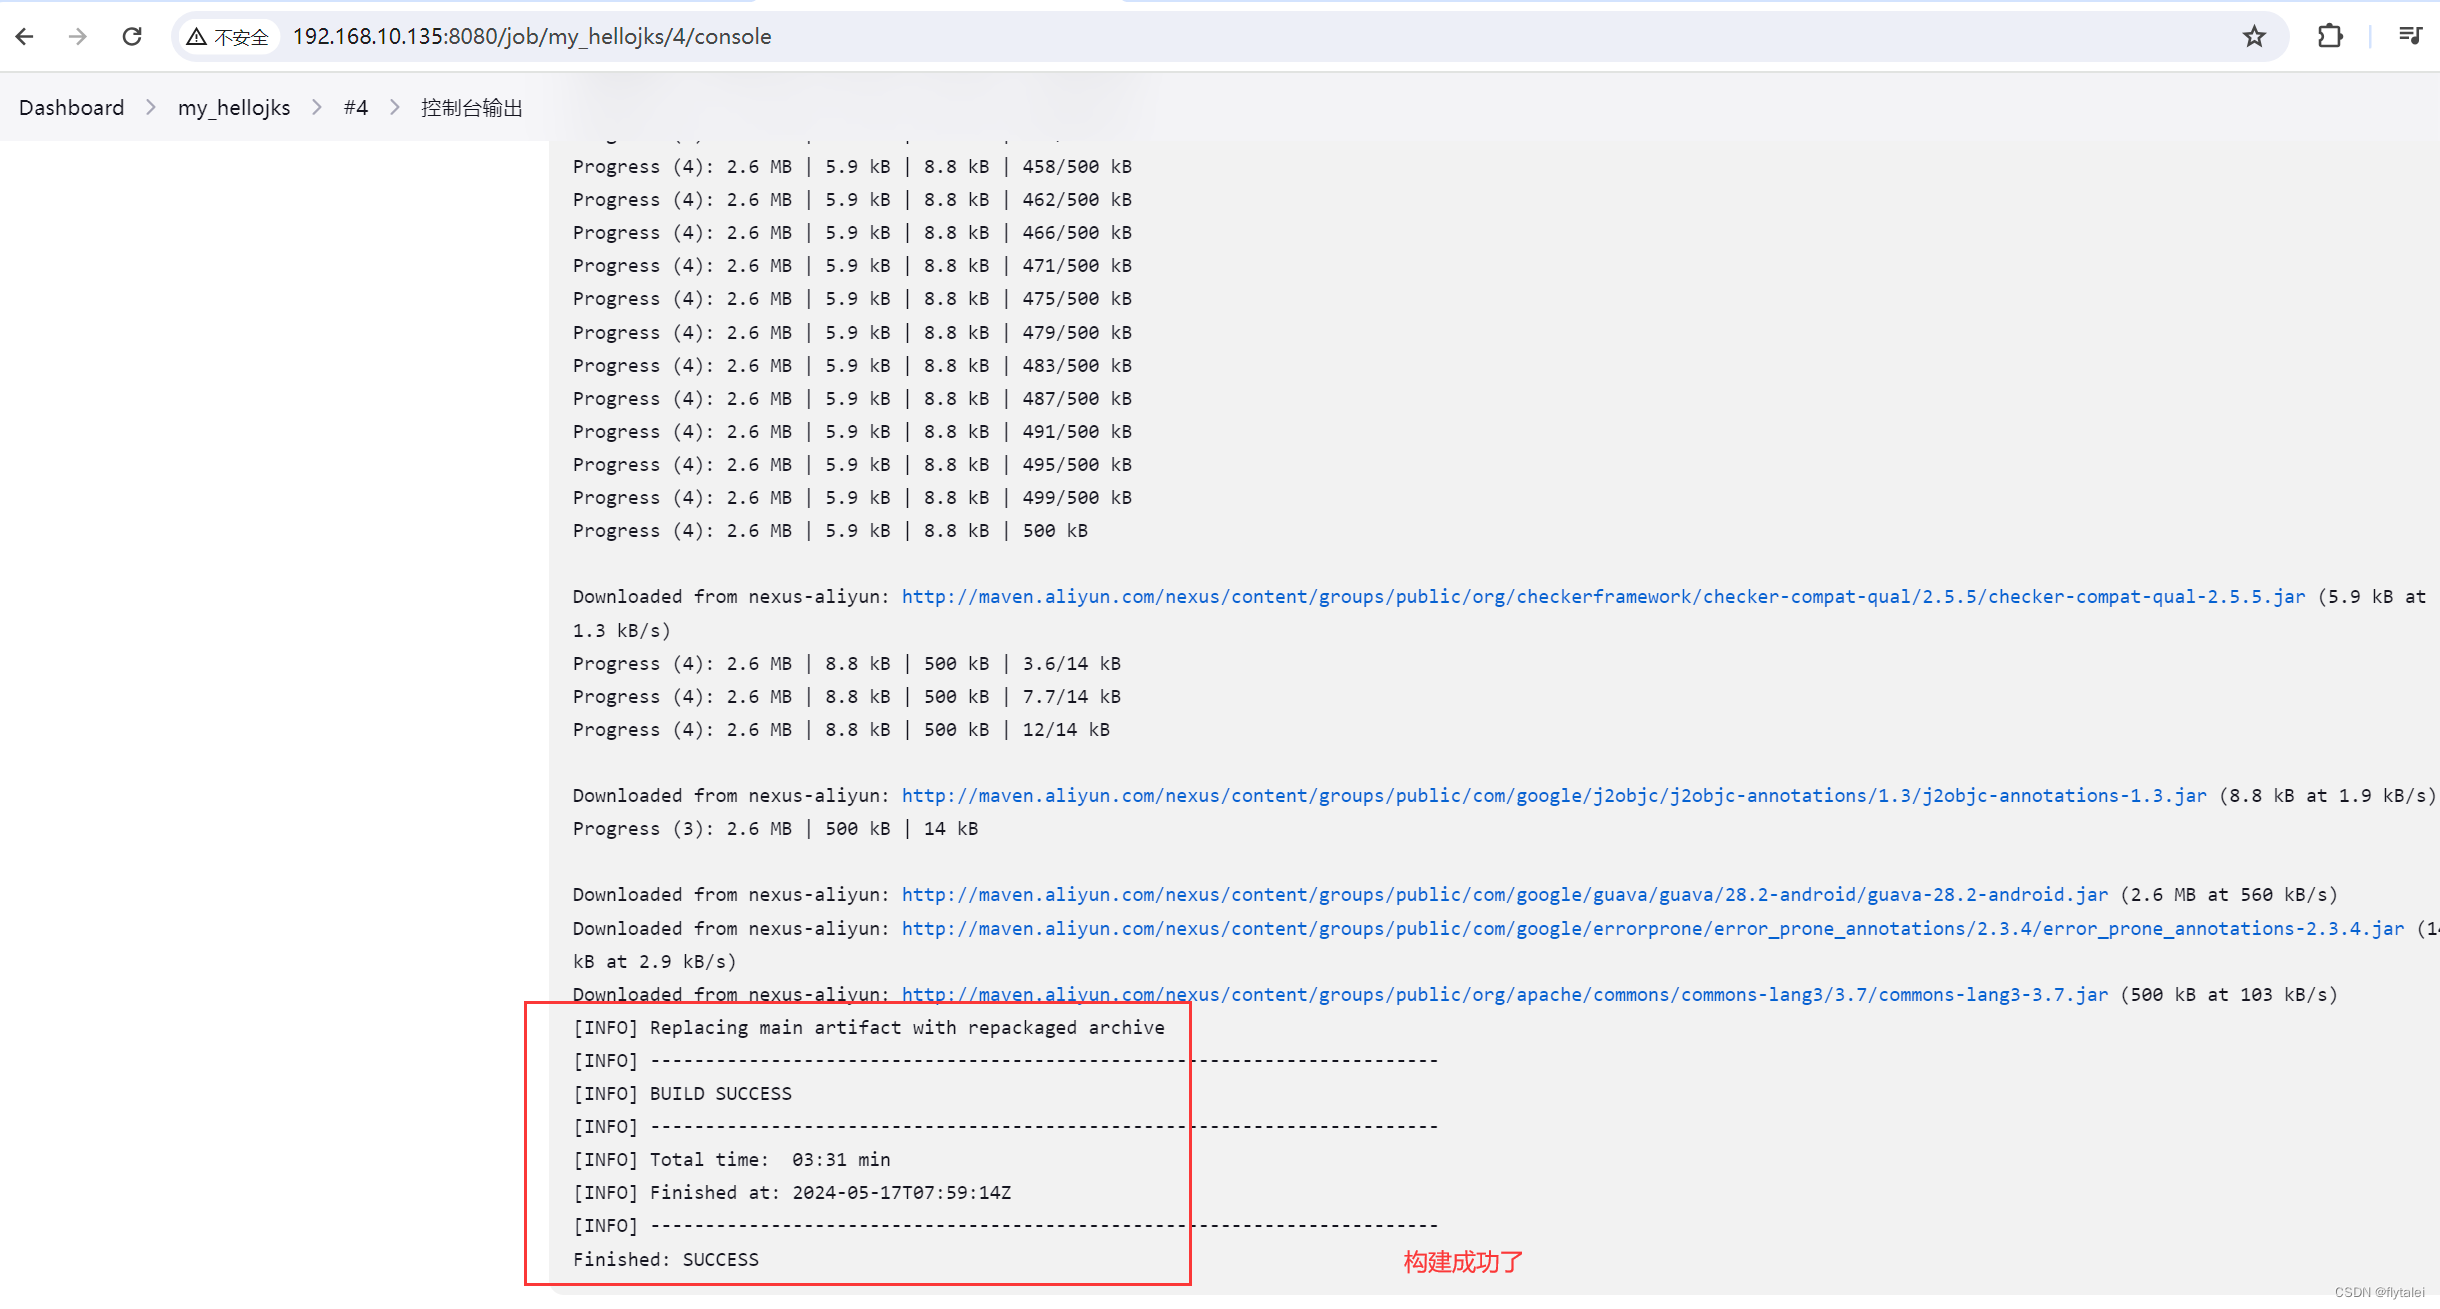Expand chevron after Dashboard breadcrumb
This screenshot has height=1309, width=2440.
(151, 107)
